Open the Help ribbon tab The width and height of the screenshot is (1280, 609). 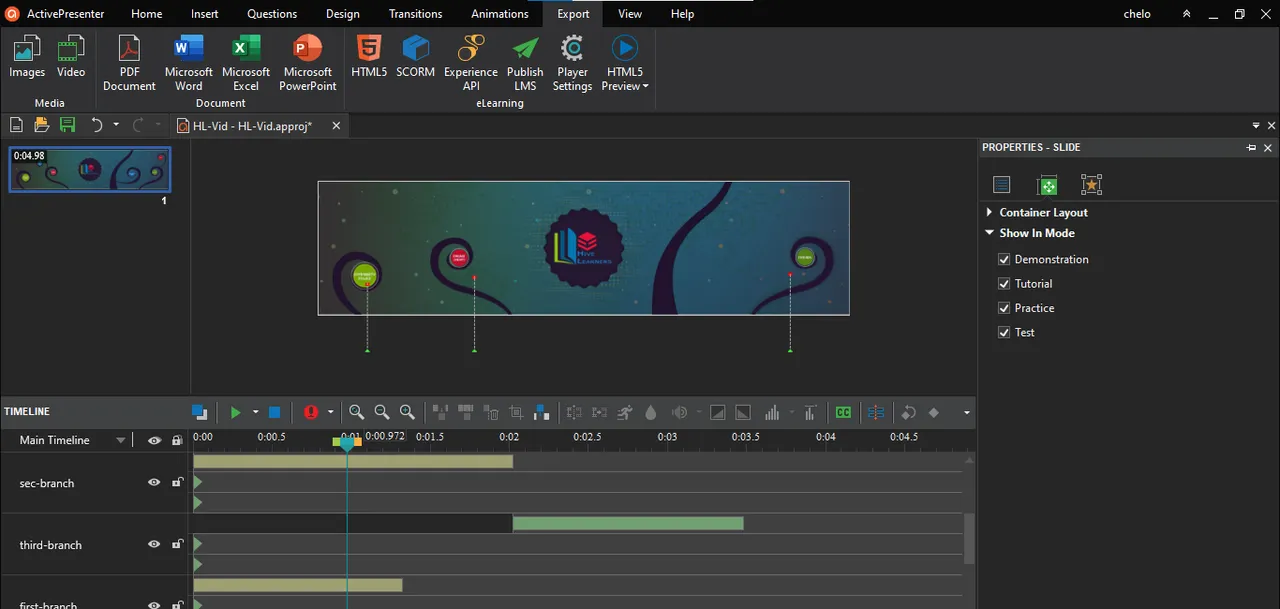coord(682,14)
